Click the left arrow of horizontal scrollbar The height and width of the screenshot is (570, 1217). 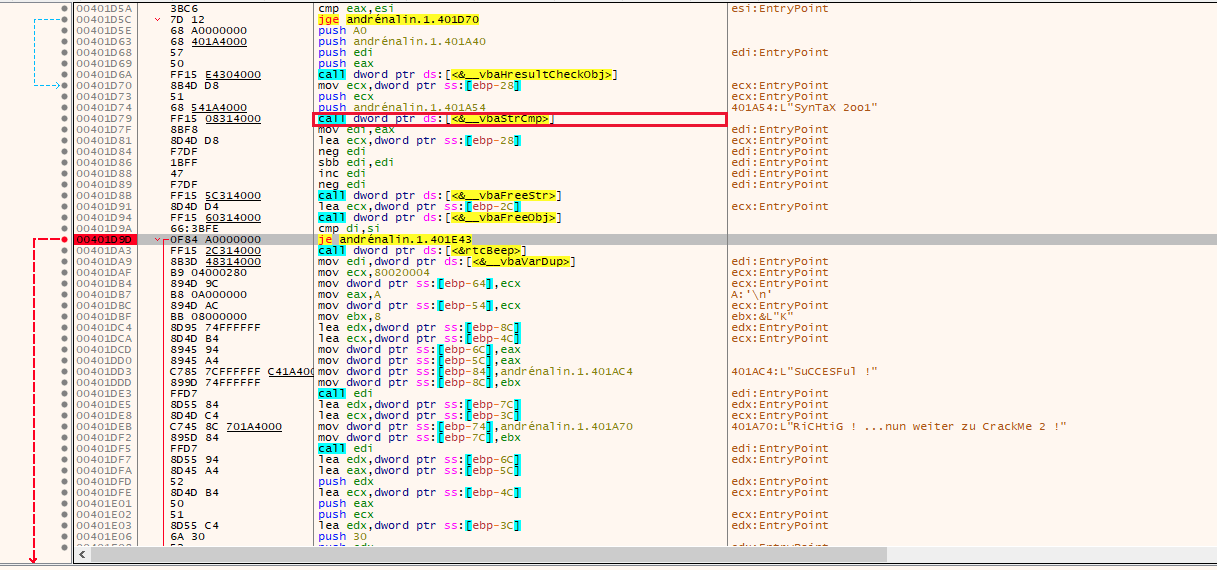pyautogui.click(x=82, y=553)
